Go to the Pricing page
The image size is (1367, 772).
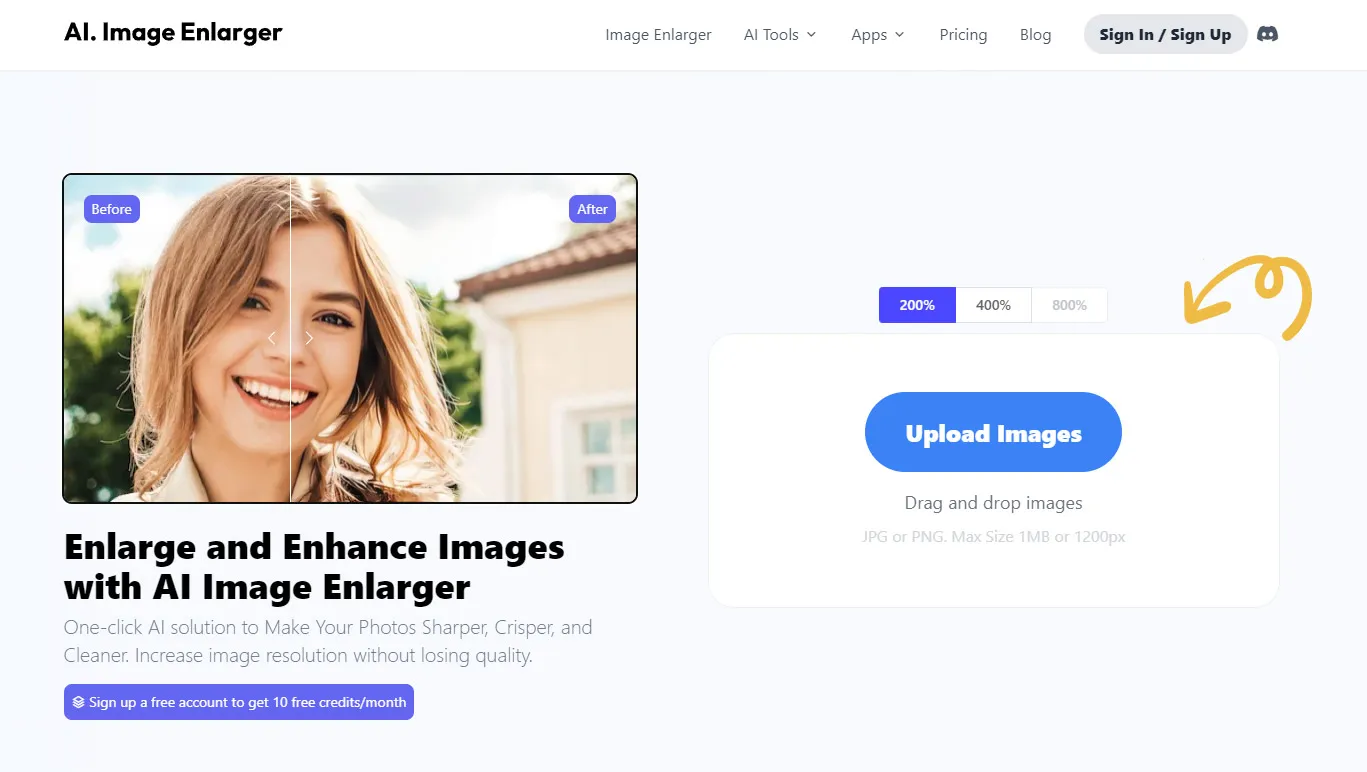[963, 34]
